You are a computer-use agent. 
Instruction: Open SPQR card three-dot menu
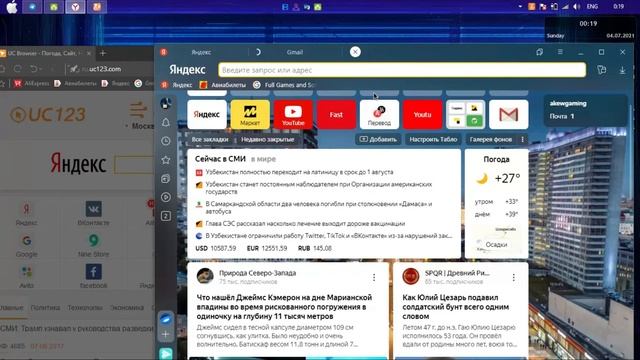(513, 278)
